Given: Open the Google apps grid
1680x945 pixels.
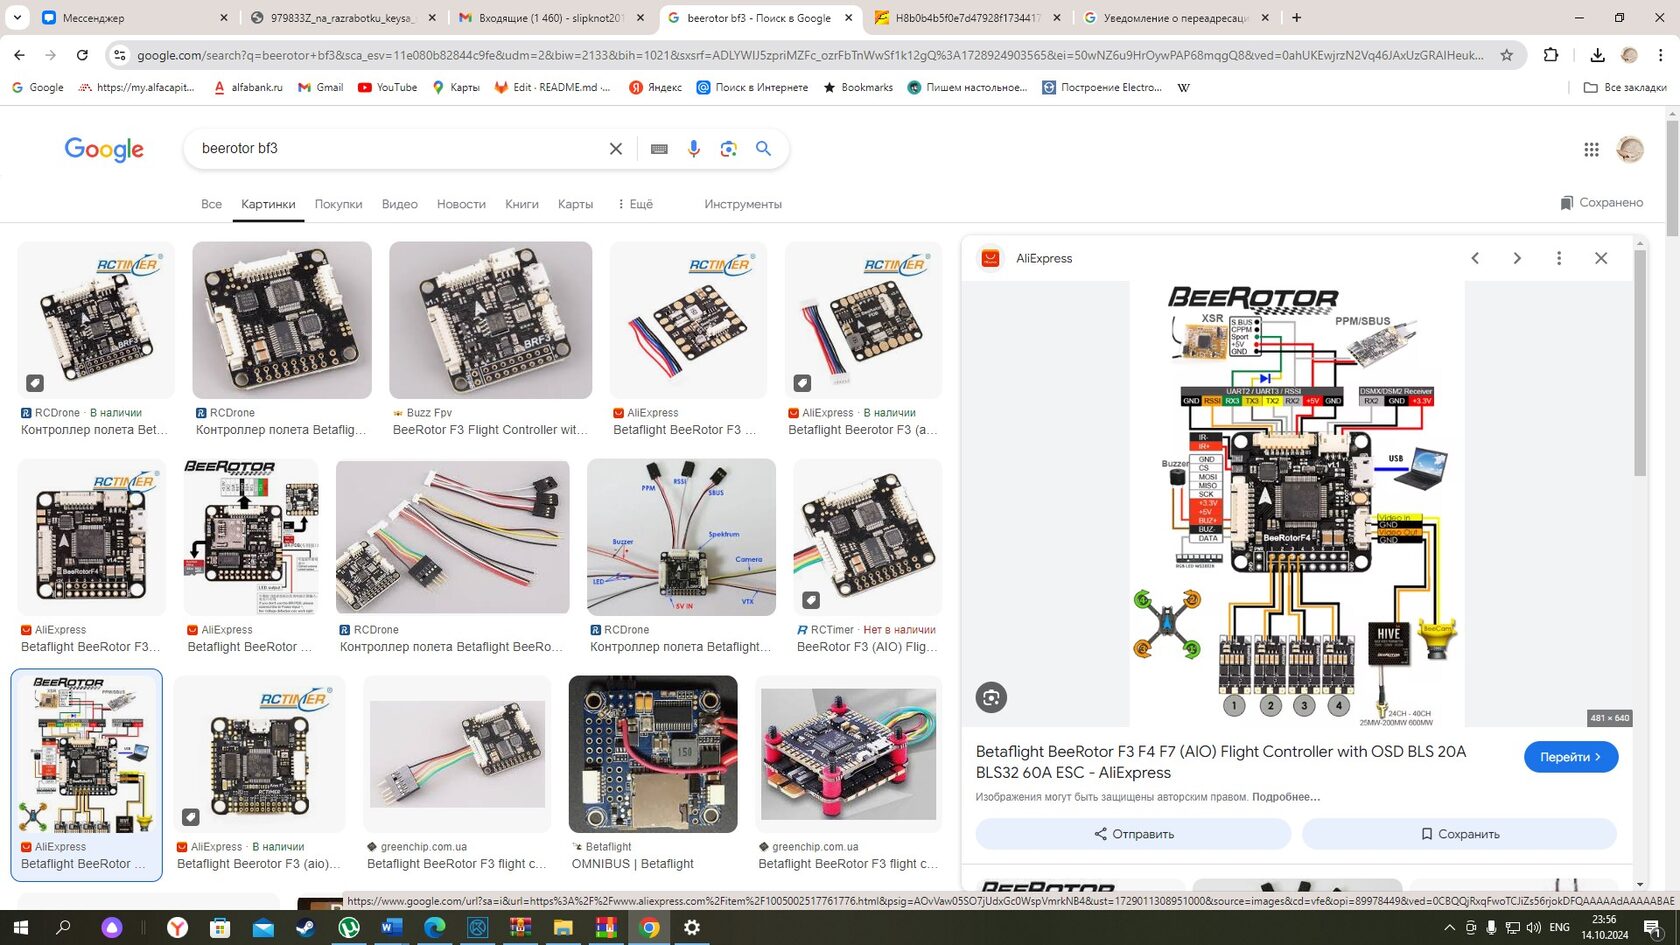Looking at the screenshot, I should (1591, 149).
